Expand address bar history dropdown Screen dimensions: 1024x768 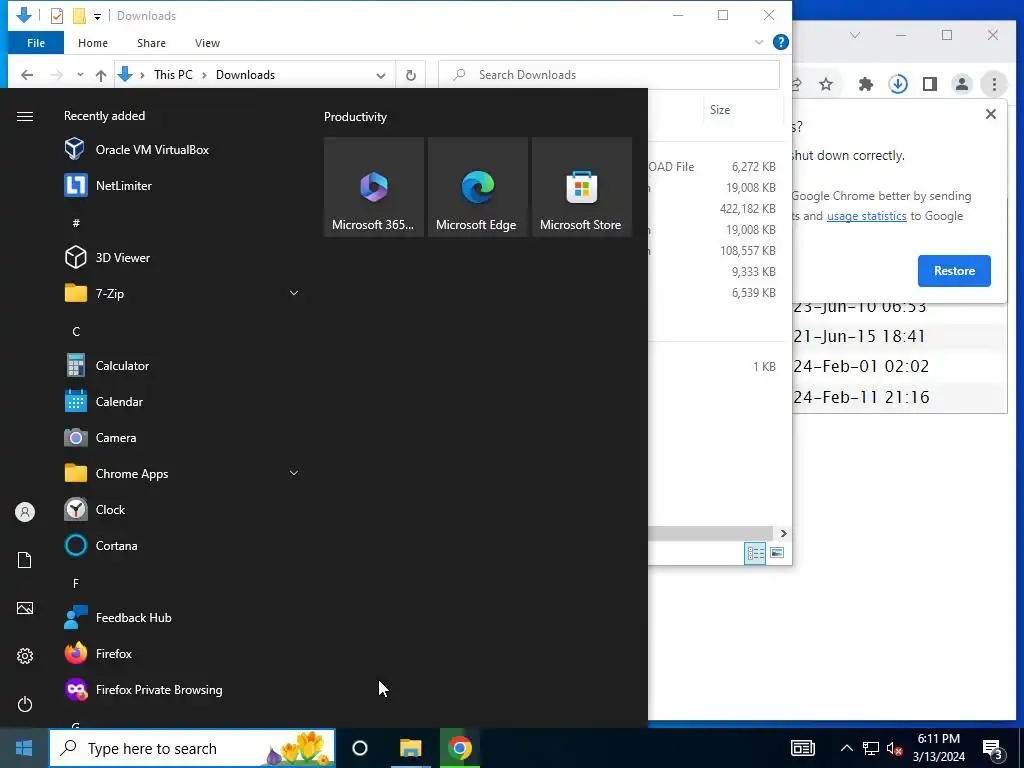381,75
